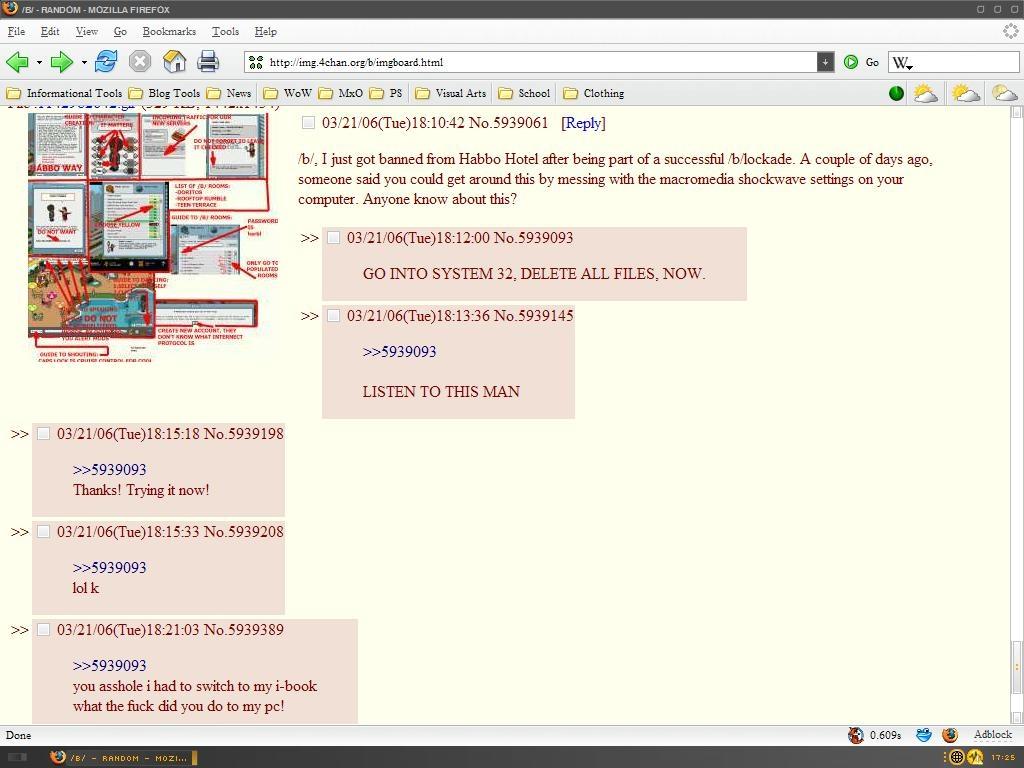The height and width of the screenshot is (768, 1024).
Task: Click the weather icon beside the bookmarks toolbar
Action: (x=925, y=92)
